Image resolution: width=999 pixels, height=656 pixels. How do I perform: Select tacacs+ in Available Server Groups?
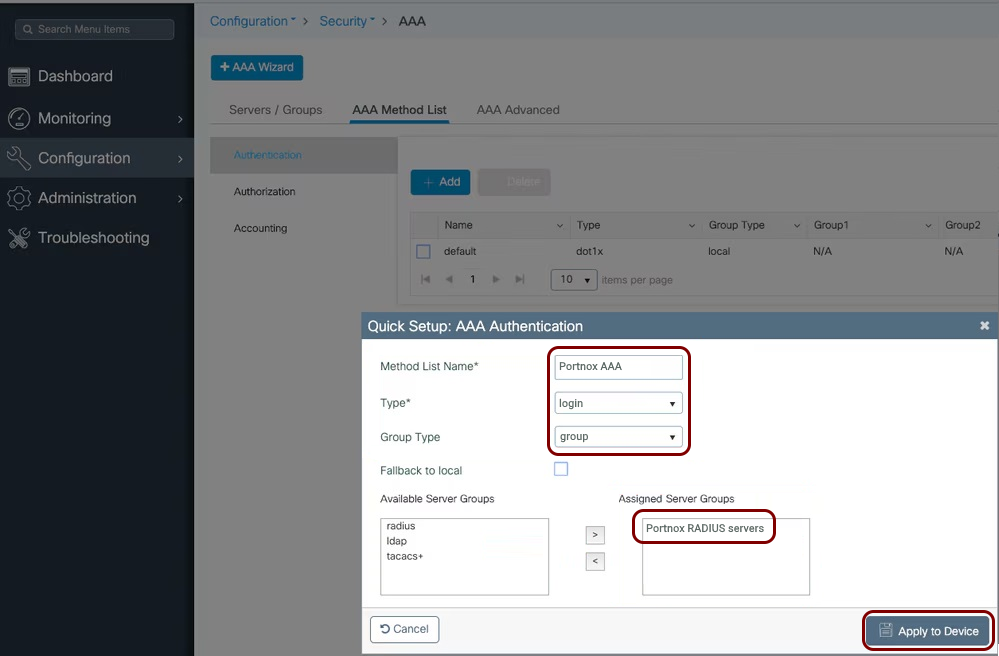click(x=405, y=556)
